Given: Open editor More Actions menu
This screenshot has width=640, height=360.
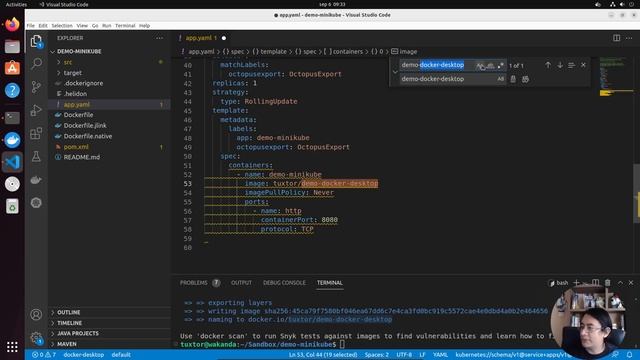Looking at the screenshot, I should pyautogui.click(x=629, y=38).
